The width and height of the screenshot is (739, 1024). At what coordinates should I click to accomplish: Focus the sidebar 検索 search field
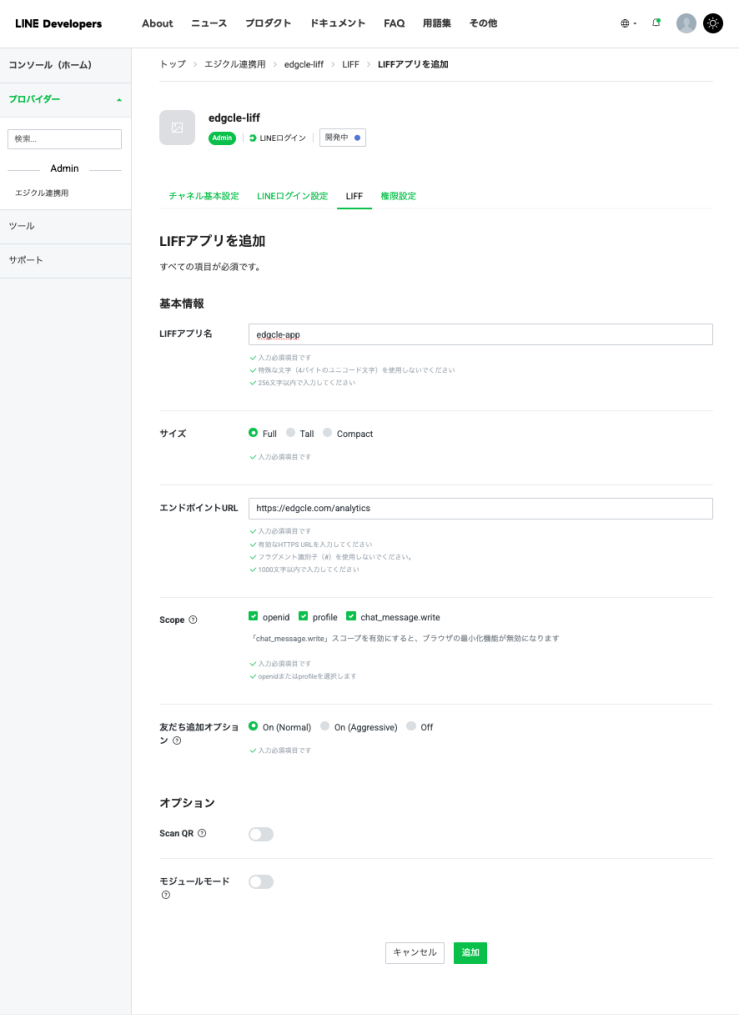coord(65,139)
